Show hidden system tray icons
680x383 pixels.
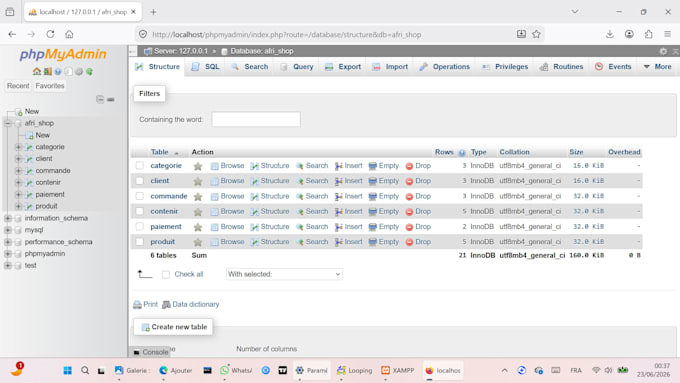(x=504, y=370)
